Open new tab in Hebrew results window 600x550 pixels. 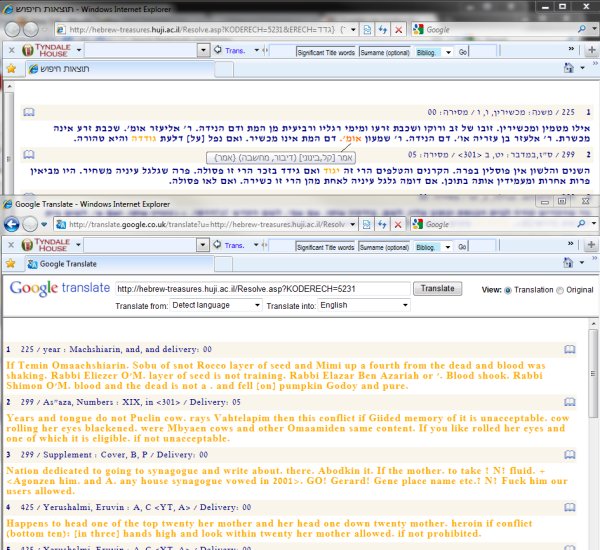coord(224,70)
